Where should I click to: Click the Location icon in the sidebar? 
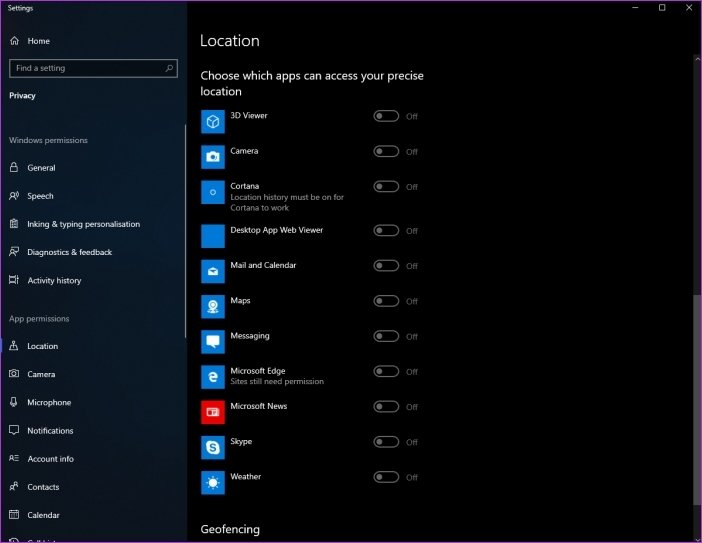click(x=14, y=346)
